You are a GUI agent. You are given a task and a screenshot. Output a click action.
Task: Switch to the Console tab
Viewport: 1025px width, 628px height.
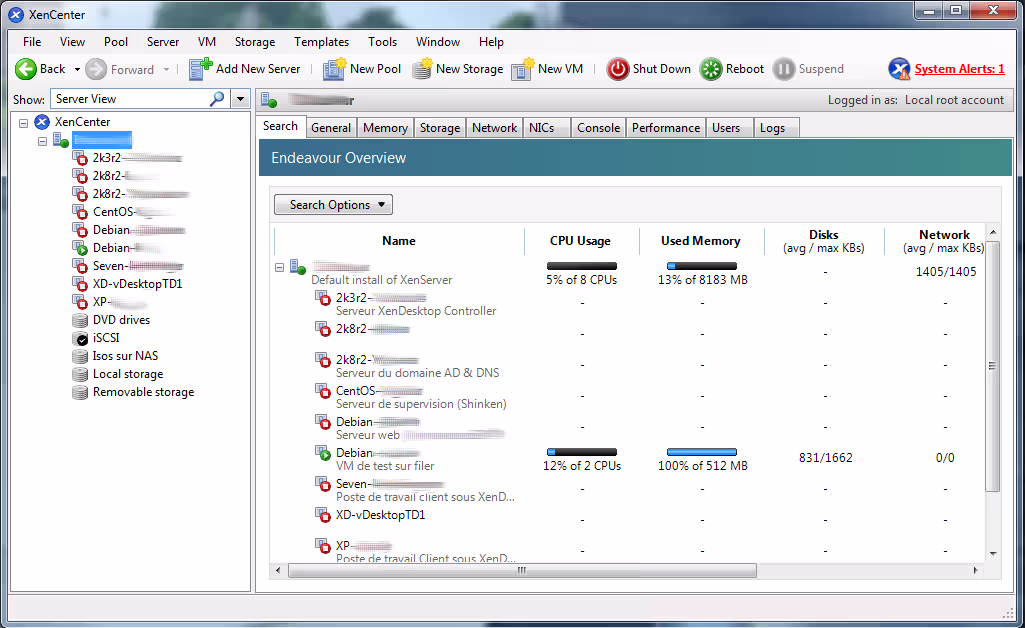coord(598,128)
